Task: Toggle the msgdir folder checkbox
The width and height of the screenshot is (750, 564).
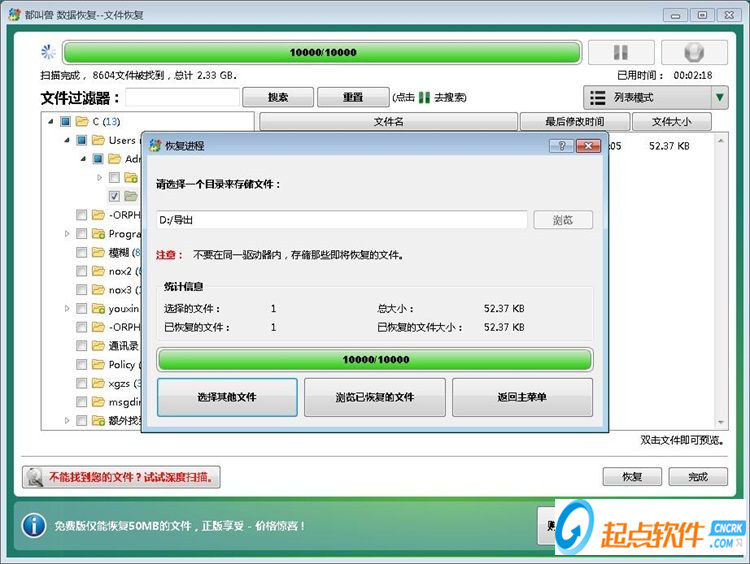Action: [x=82, y=402]
